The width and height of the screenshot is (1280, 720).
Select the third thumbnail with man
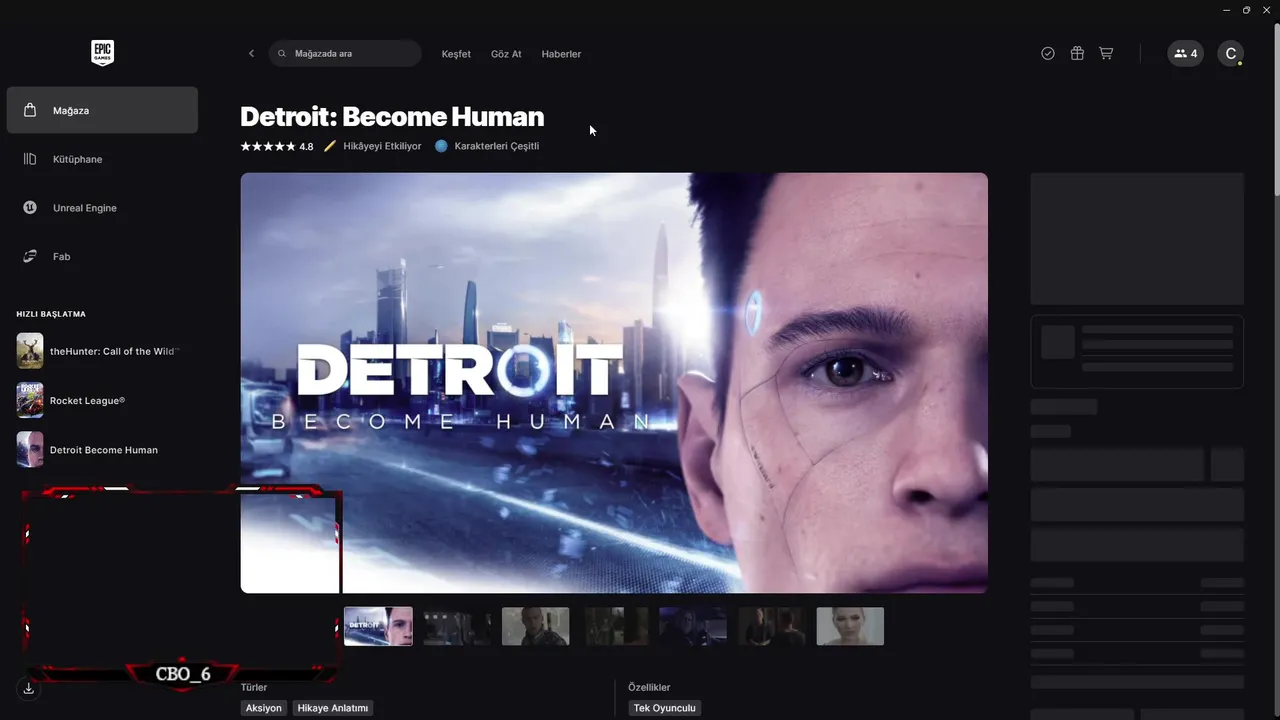click(x=536, y=626)
